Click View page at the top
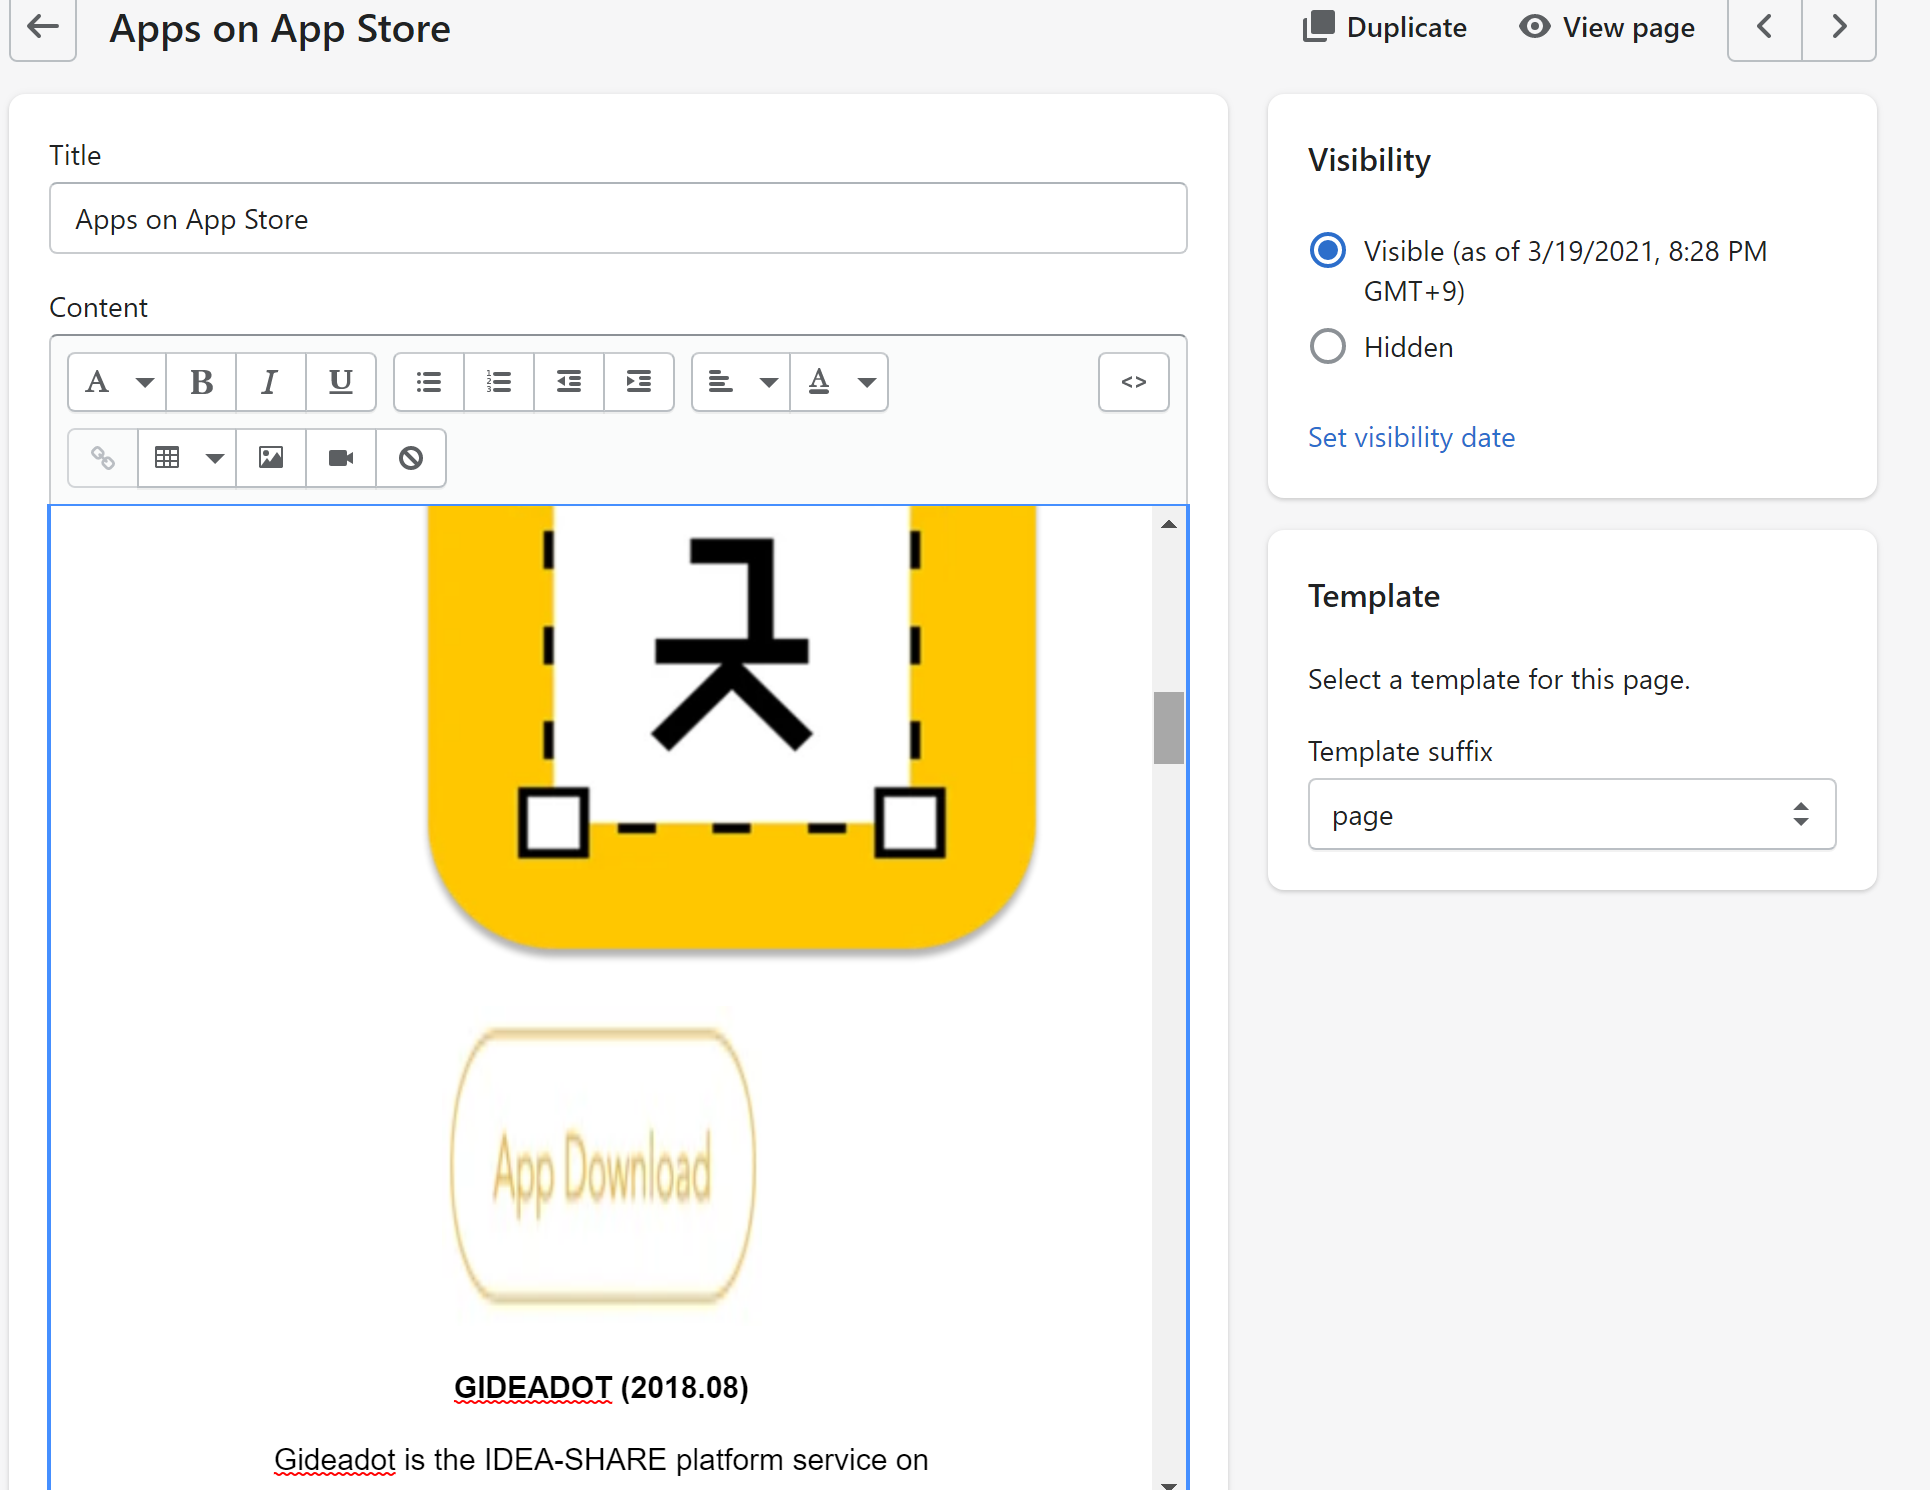Viewport: 1930px width, 1490px height. (1607, 27)
